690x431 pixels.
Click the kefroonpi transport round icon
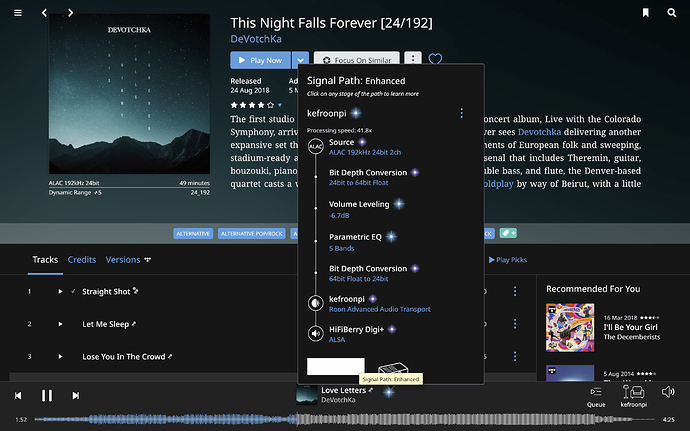point(316,303)
